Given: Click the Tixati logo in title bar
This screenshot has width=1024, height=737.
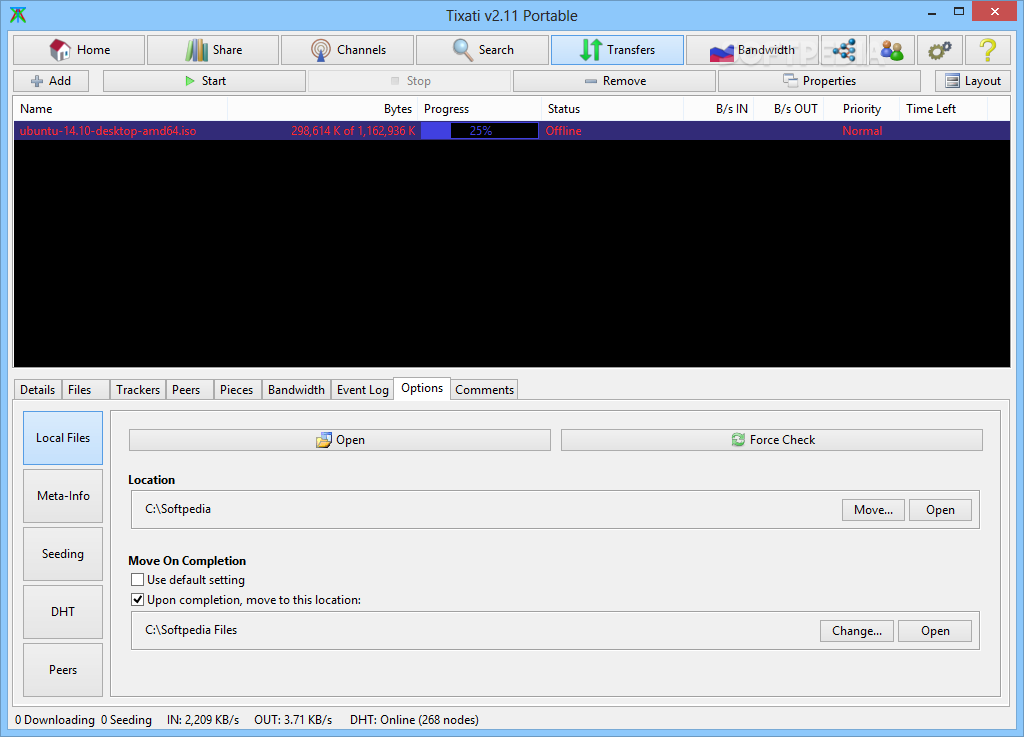Looking at the screenshot, I should (18, 14).
